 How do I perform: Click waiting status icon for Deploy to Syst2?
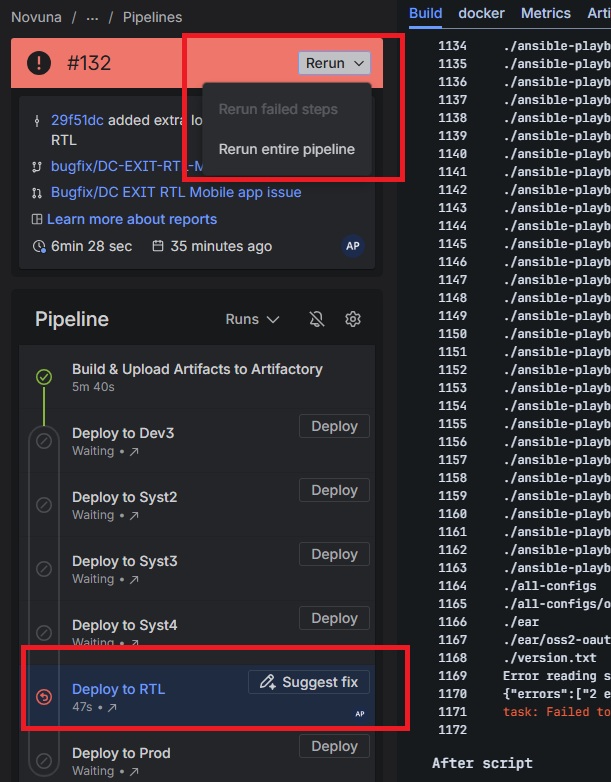[x=44, y=505]
